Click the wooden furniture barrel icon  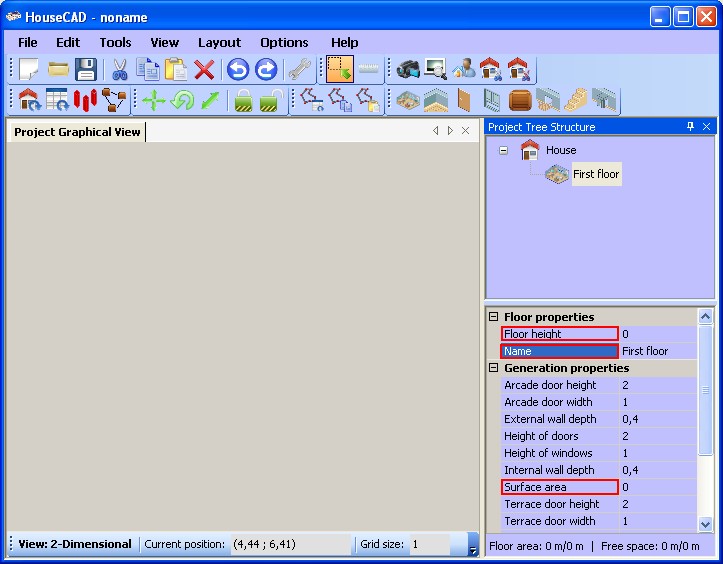(x=520, y=100)
